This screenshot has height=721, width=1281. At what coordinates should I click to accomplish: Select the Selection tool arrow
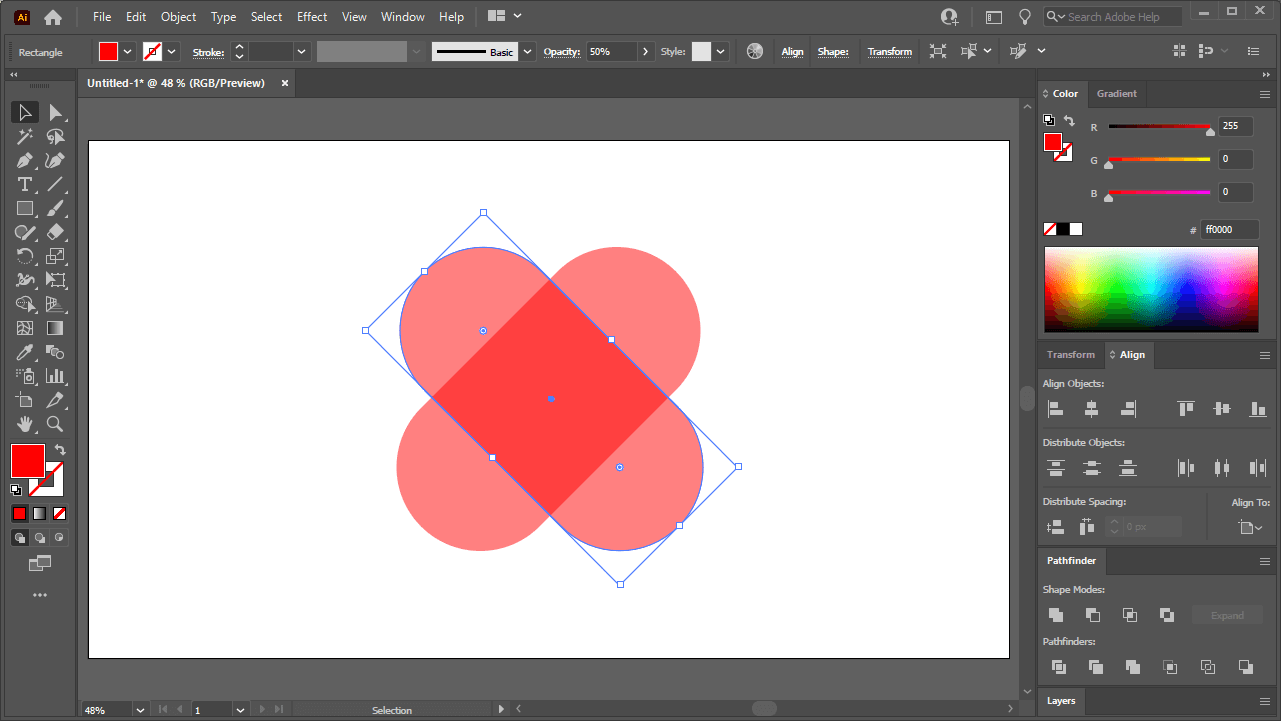[25, 112]
